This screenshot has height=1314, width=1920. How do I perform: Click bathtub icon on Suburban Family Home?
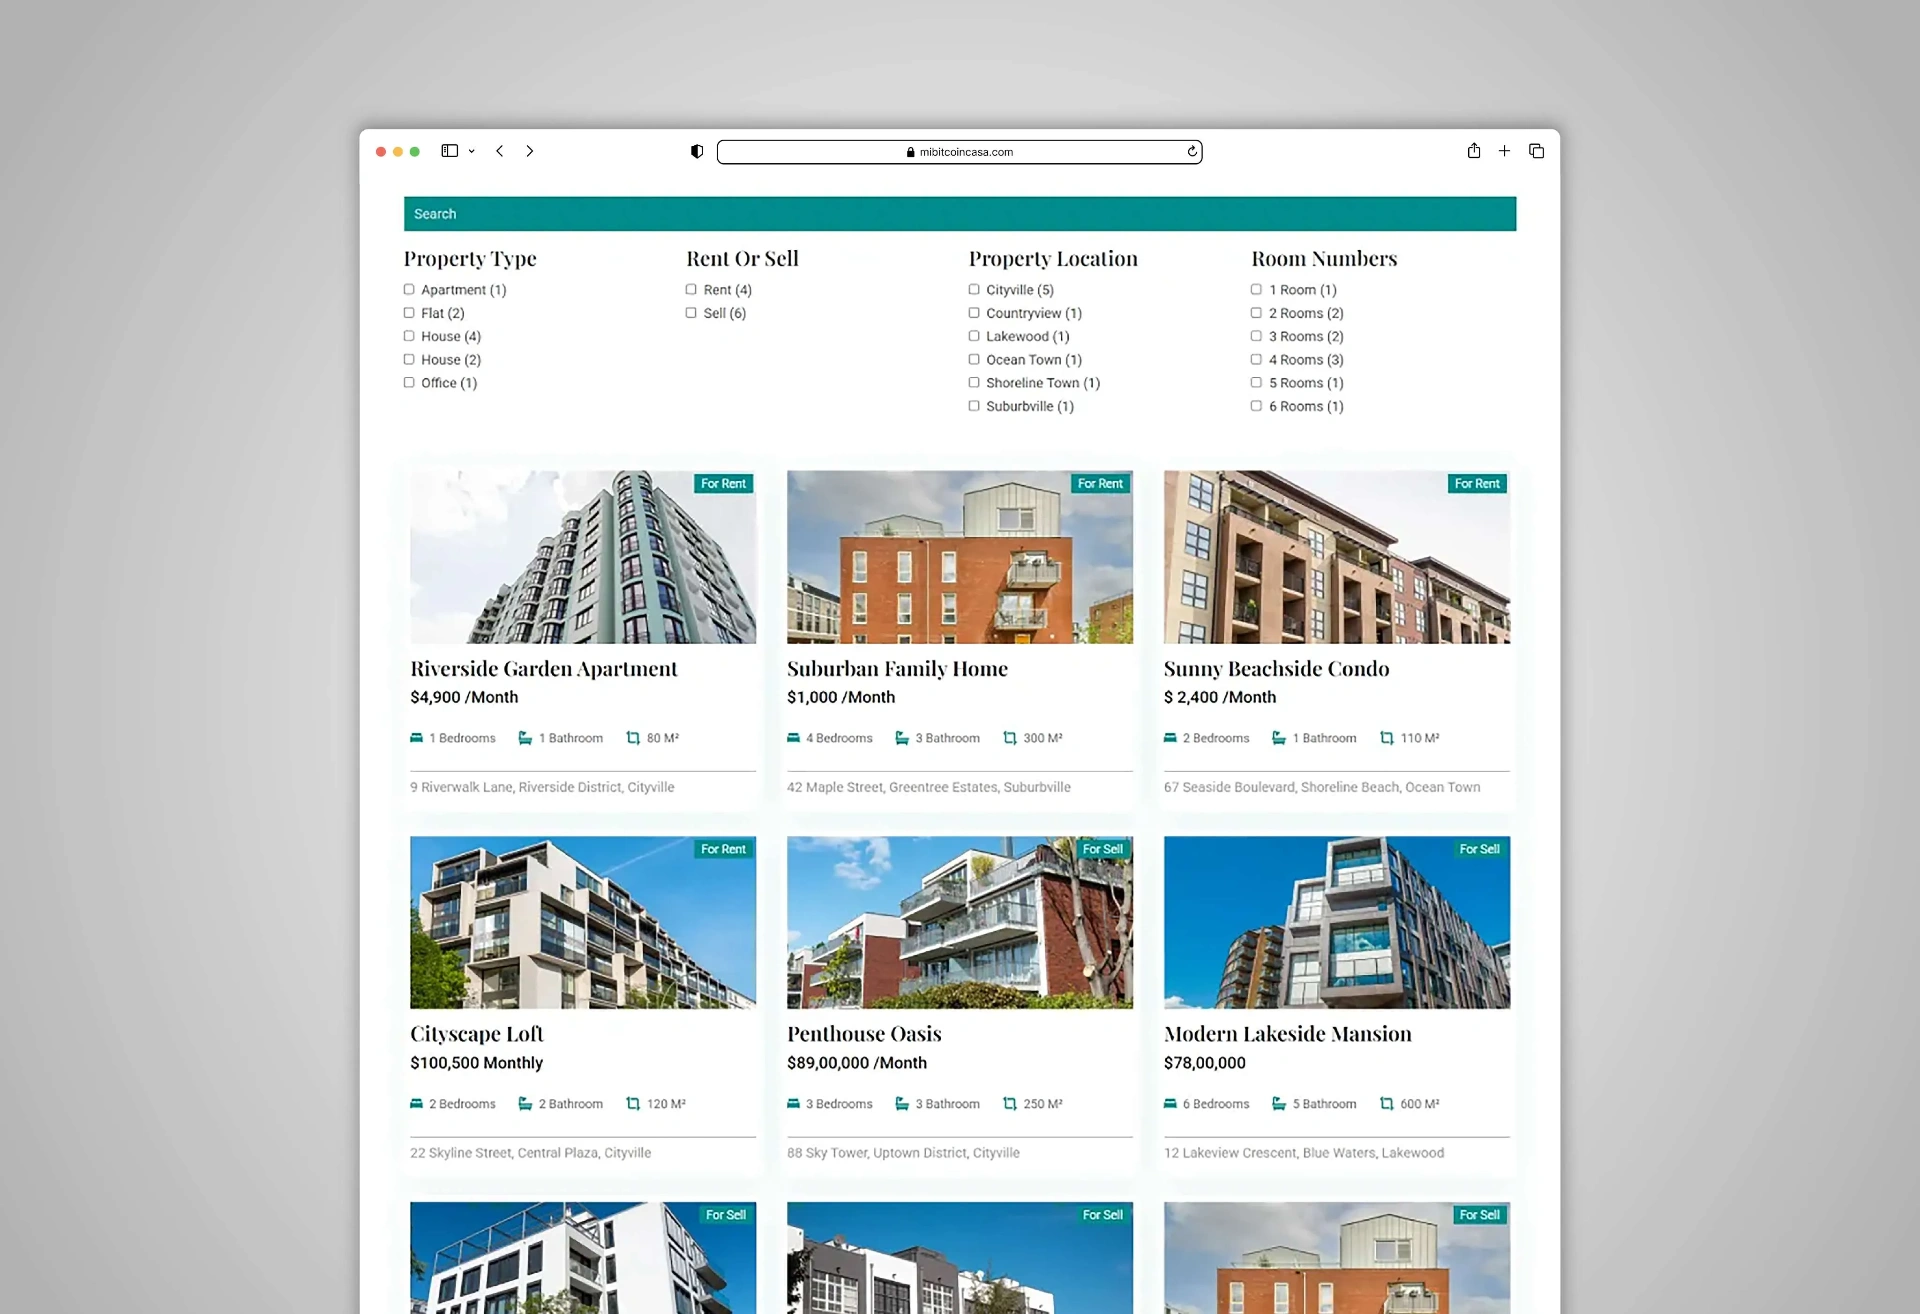click(x=902, y=738)
